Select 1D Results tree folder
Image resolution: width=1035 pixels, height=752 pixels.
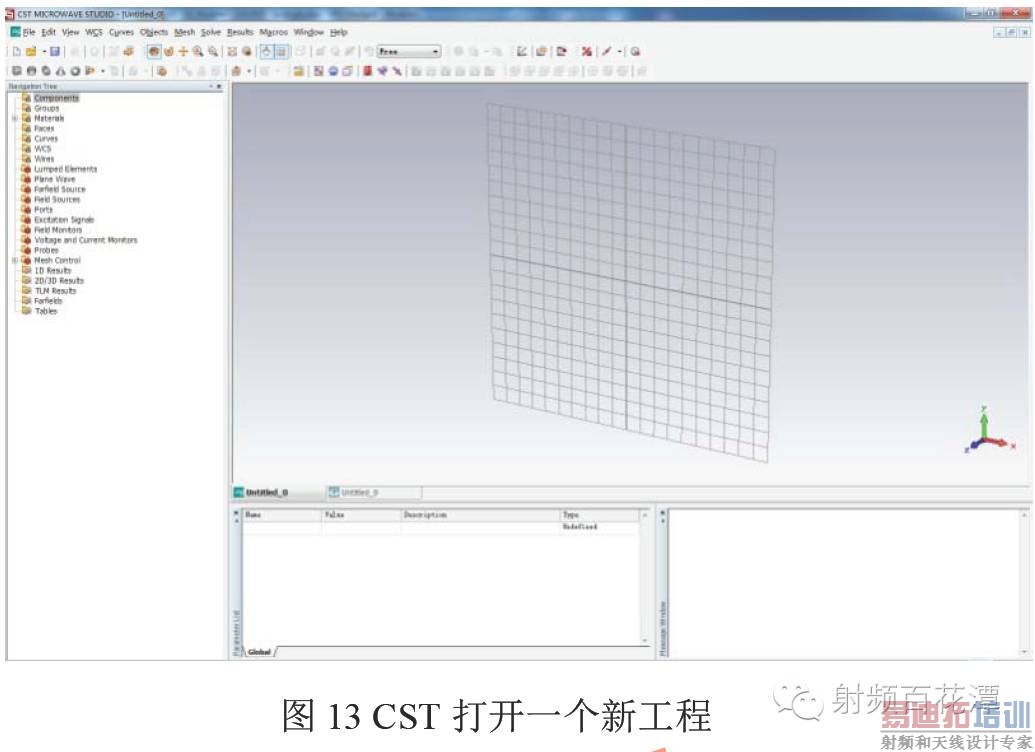point(52,270)
